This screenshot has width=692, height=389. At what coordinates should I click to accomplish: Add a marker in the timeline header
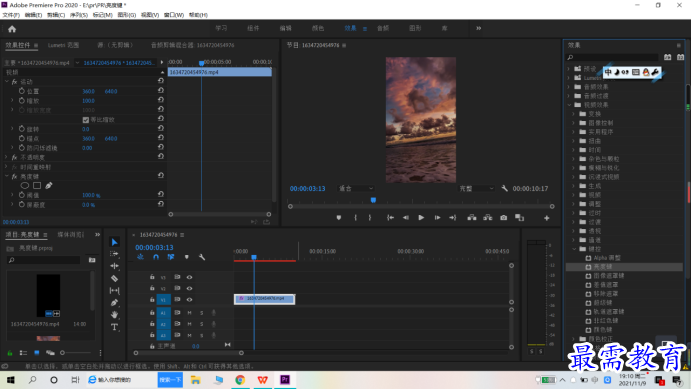tap(187, 257)
